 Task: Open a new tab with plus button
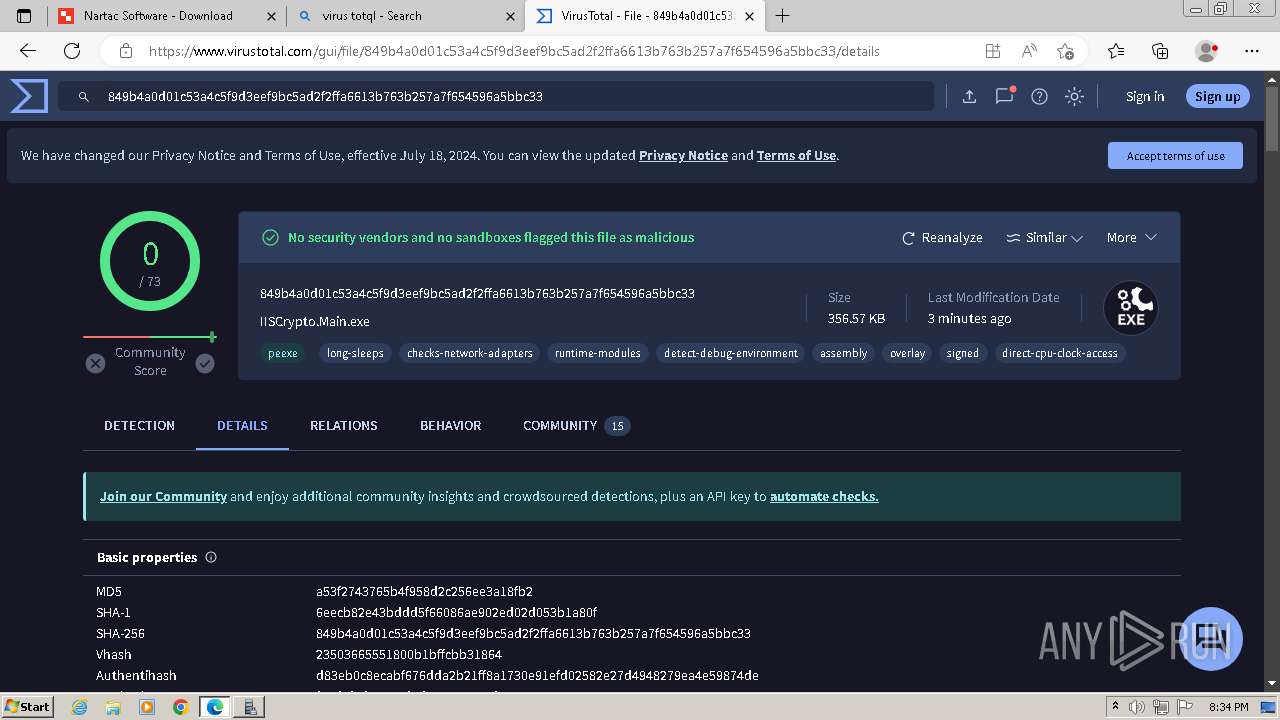coord(783,16)
